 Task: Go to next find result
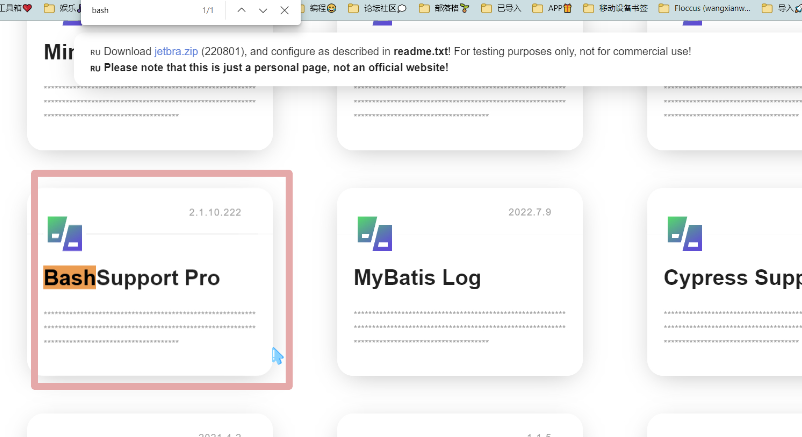(x=263, y=10)
